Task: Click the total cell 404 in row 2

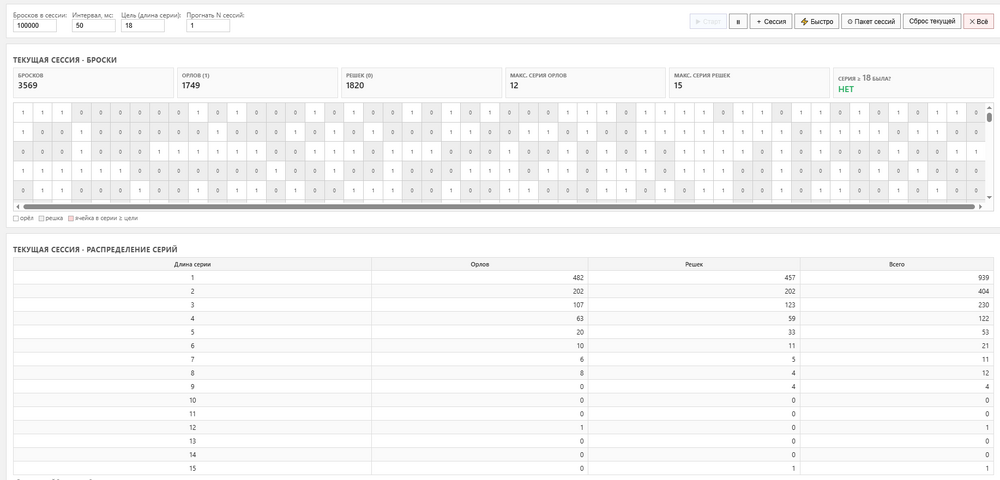Action: pyautogui.click(x=897, y=291)
